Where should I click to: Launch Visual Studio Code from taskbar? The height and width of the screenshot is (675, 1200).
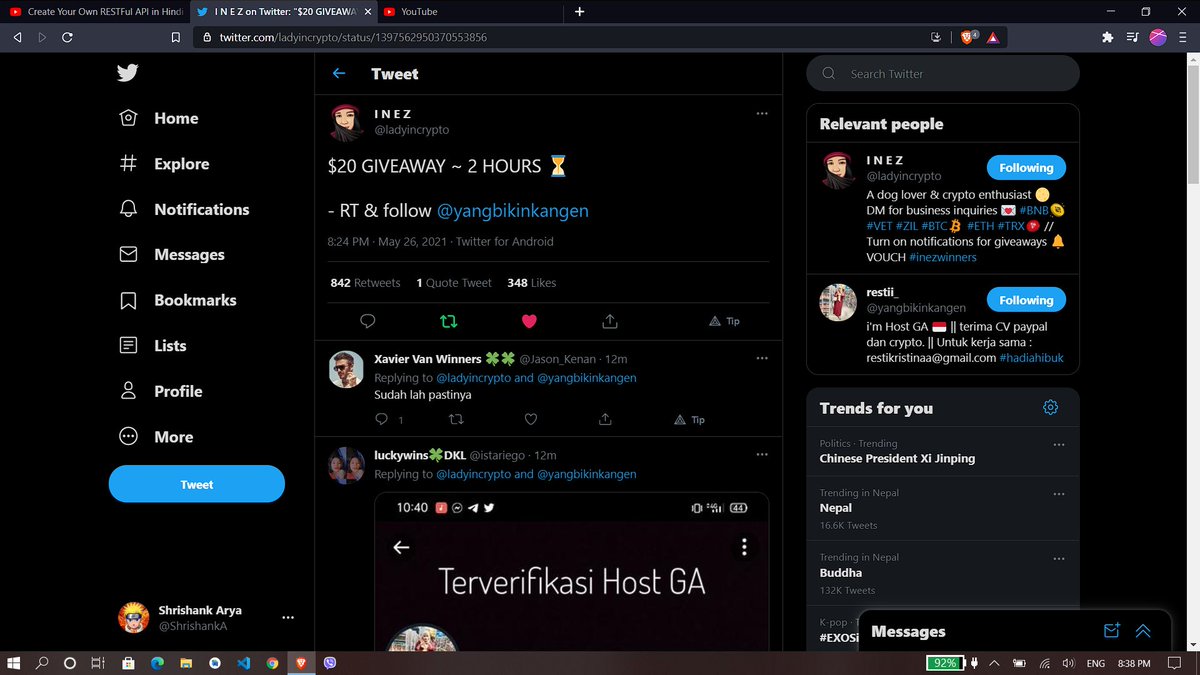[x=243, y=663]
